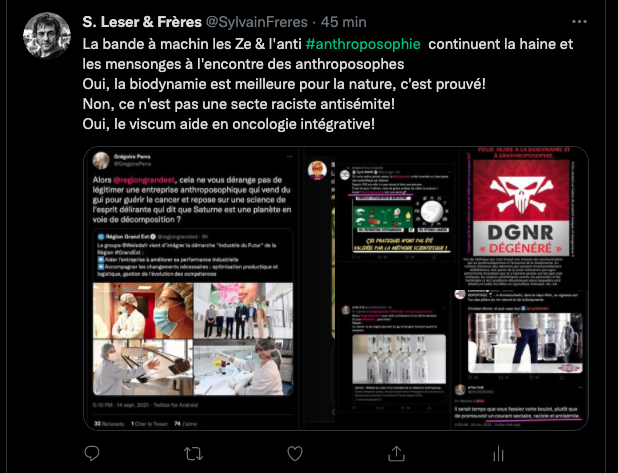Click the #anthroposophie hashtag
The height and width of the screenshot is (473, 618).
click(x=363, y=44)
